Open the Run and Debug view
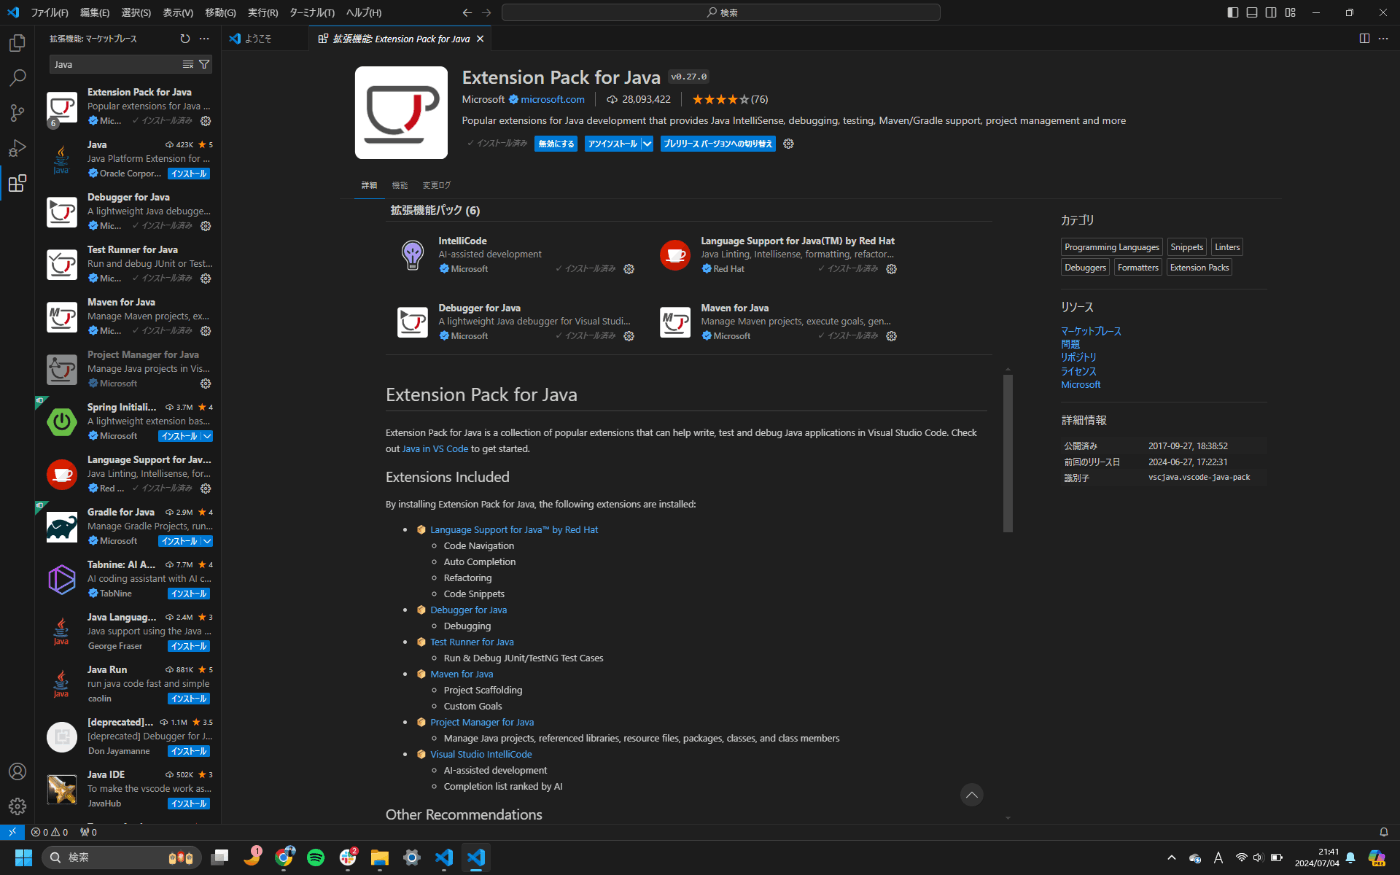The image size is (1400, 875). click(x=17, y=148)
